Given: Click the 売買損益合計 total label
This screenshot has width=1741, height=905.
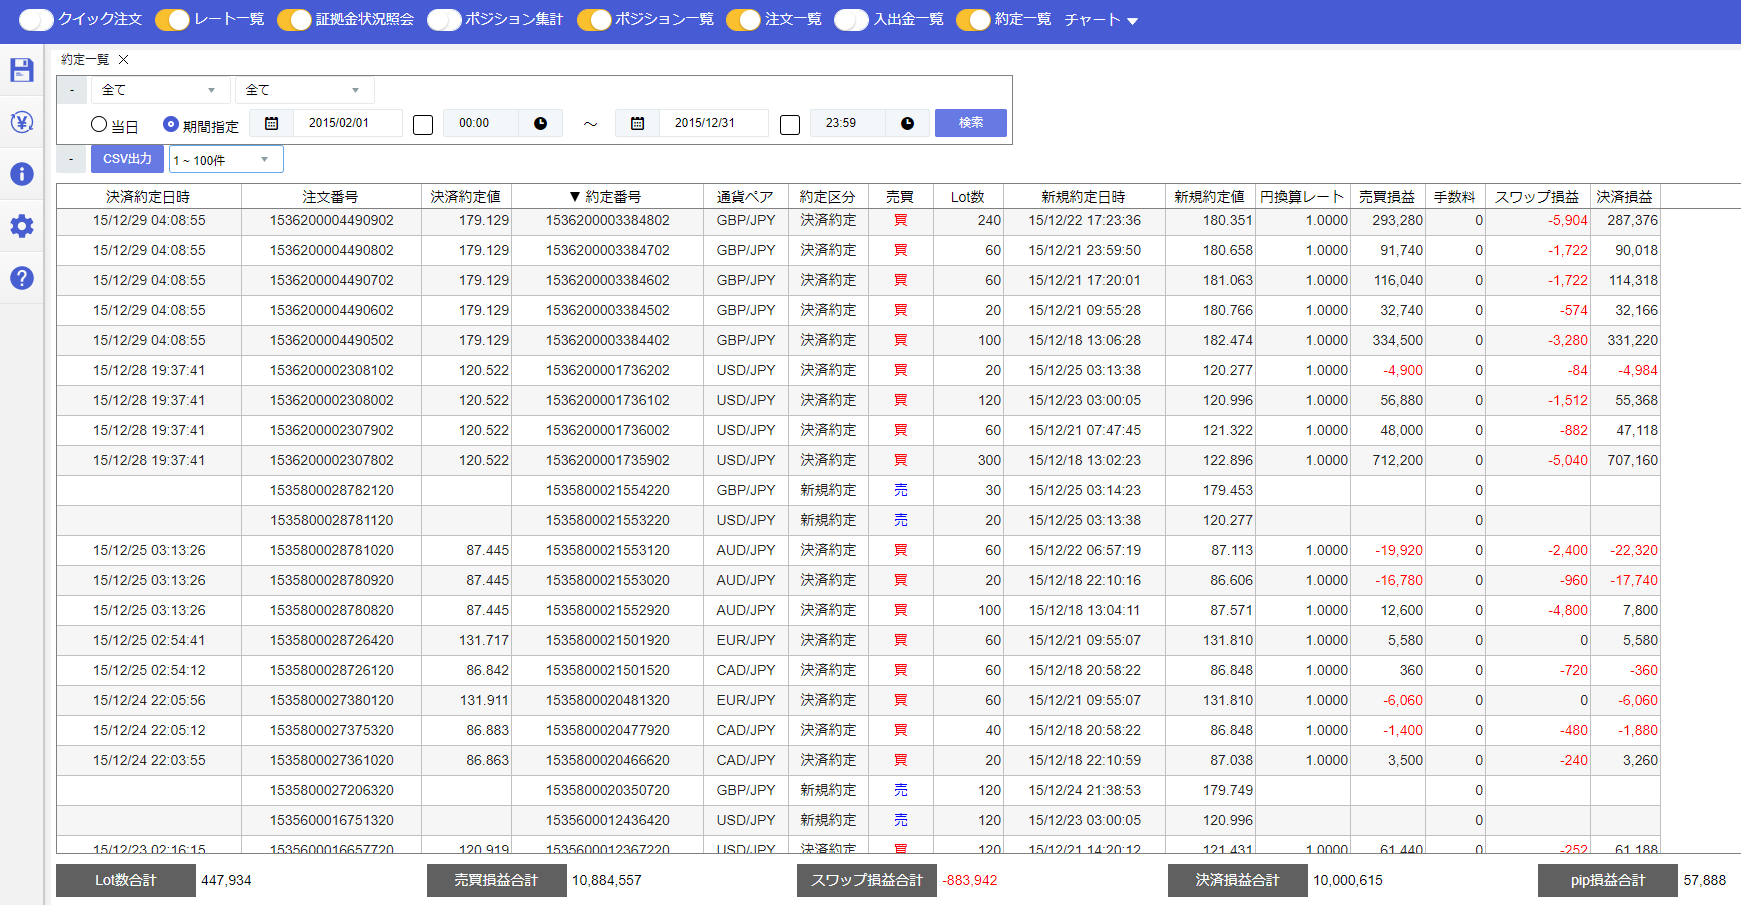Looking at the screenshot, I should [497, 881].
